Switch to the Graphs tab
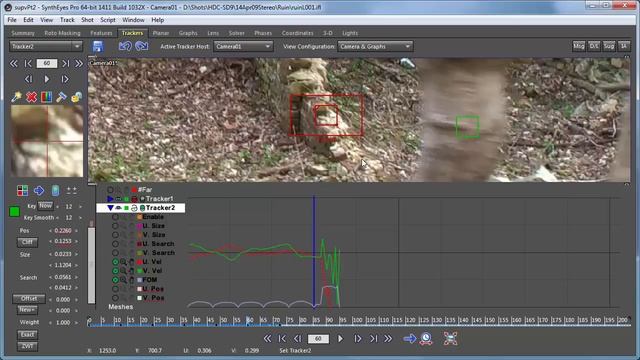This screenshot has height=360, width=640. click(x=188, y=33)
